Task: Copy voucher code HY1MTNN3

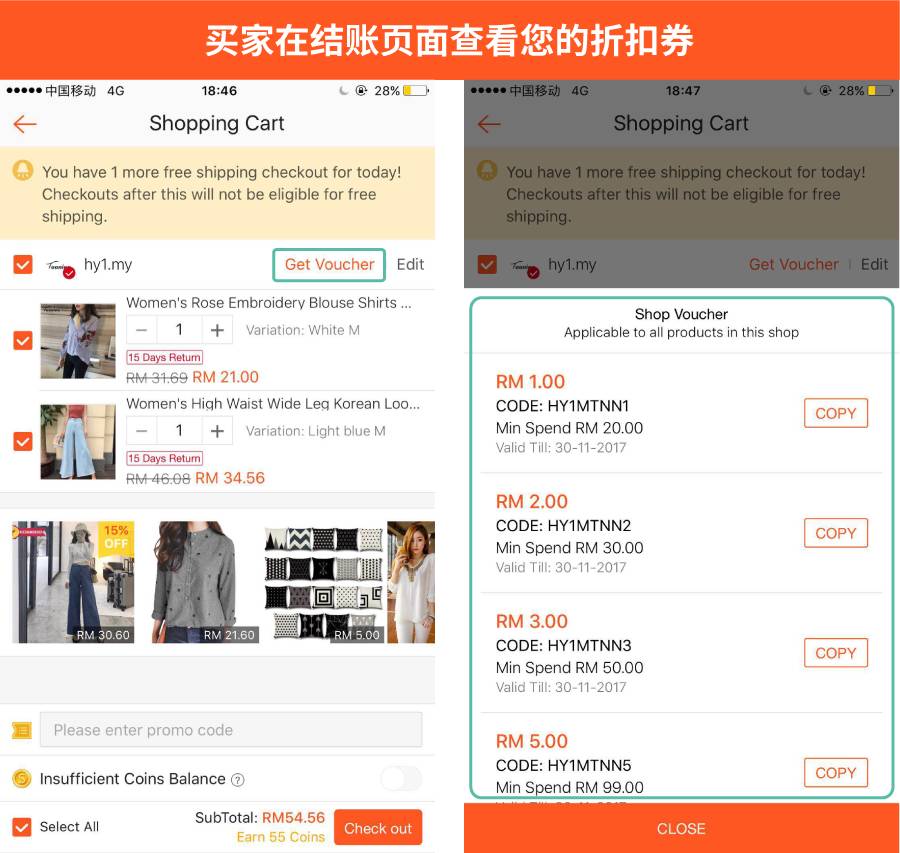Action: (x=836, y=653)
